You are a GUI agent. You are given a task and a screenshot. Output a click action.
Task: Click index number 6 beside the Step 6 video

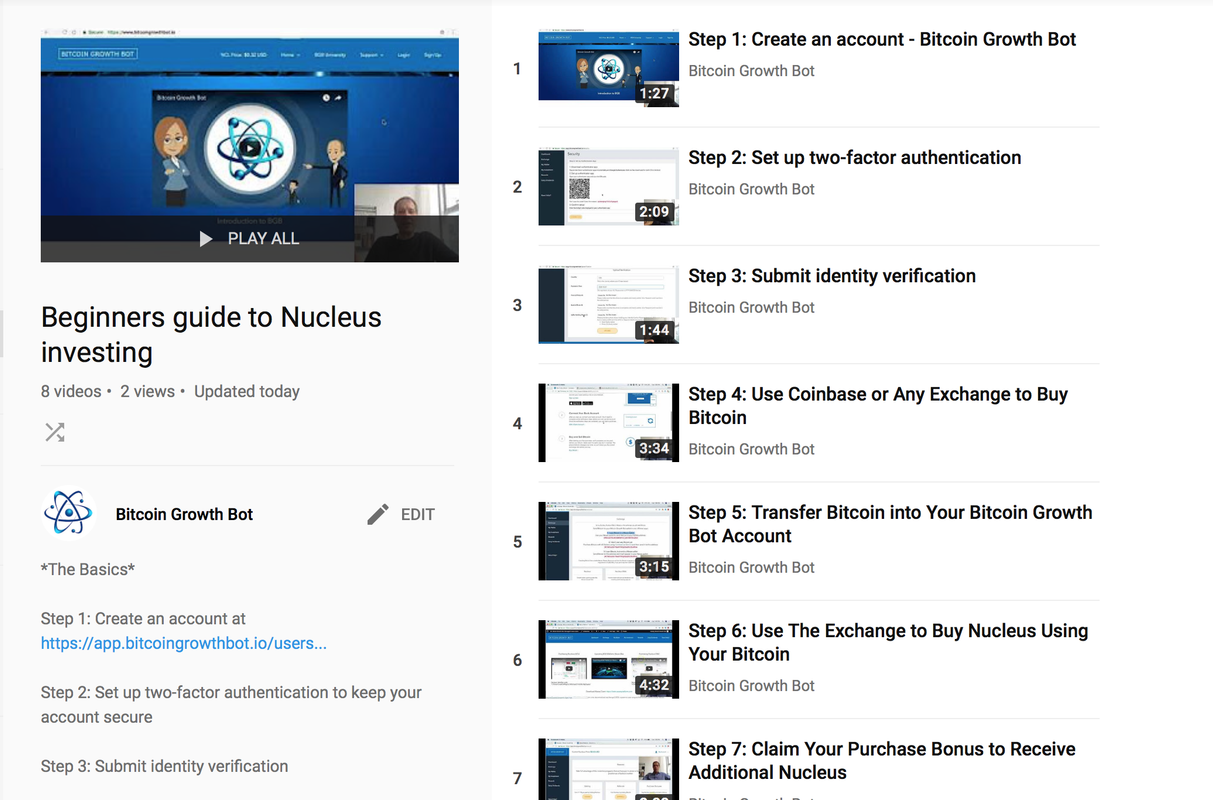pos(517,660)
